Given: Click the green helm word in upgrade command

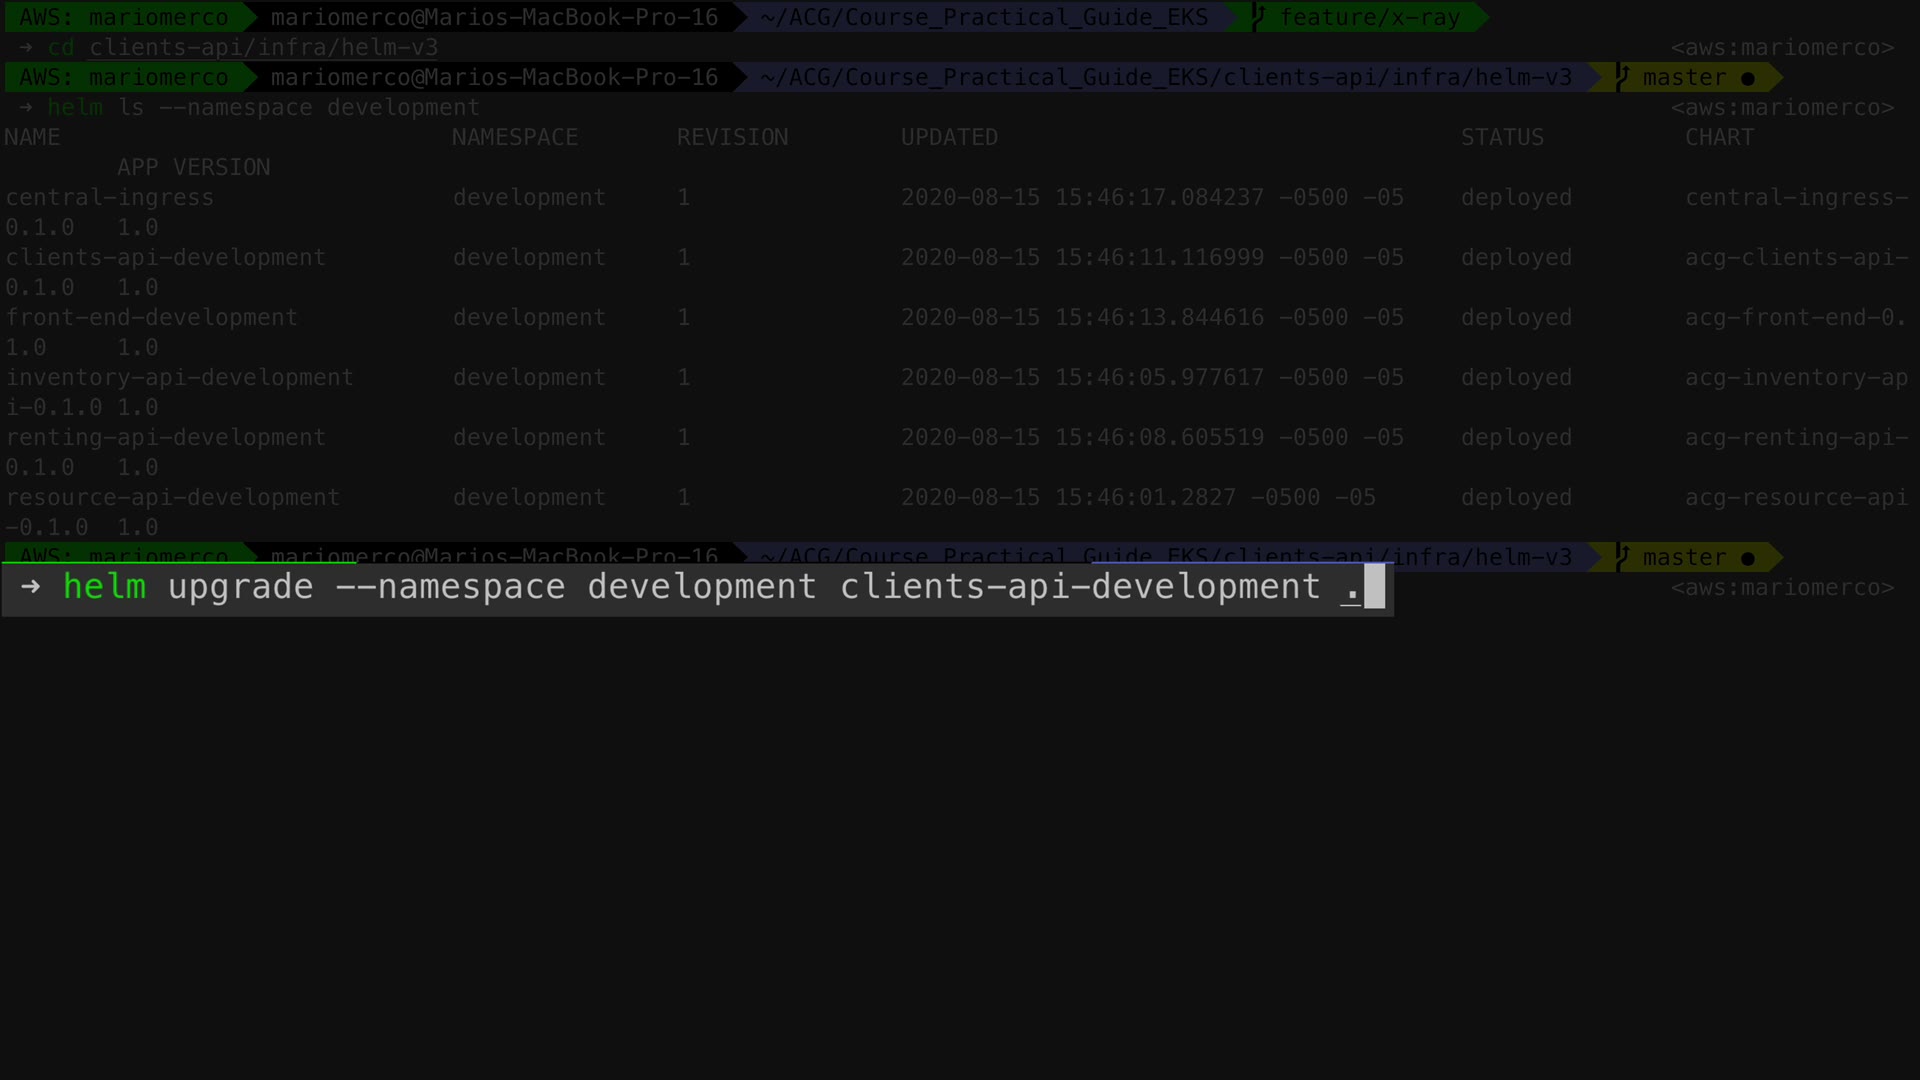Looking at the screenshot, I should pyautogui.click(x=104, y=587).
